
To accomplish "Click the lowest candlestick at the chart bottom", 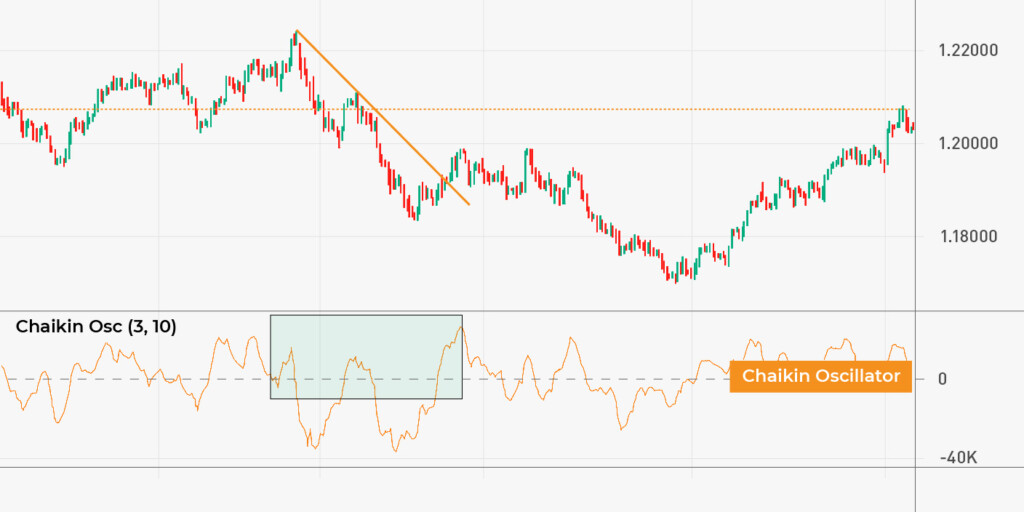I will coord(677,274).
